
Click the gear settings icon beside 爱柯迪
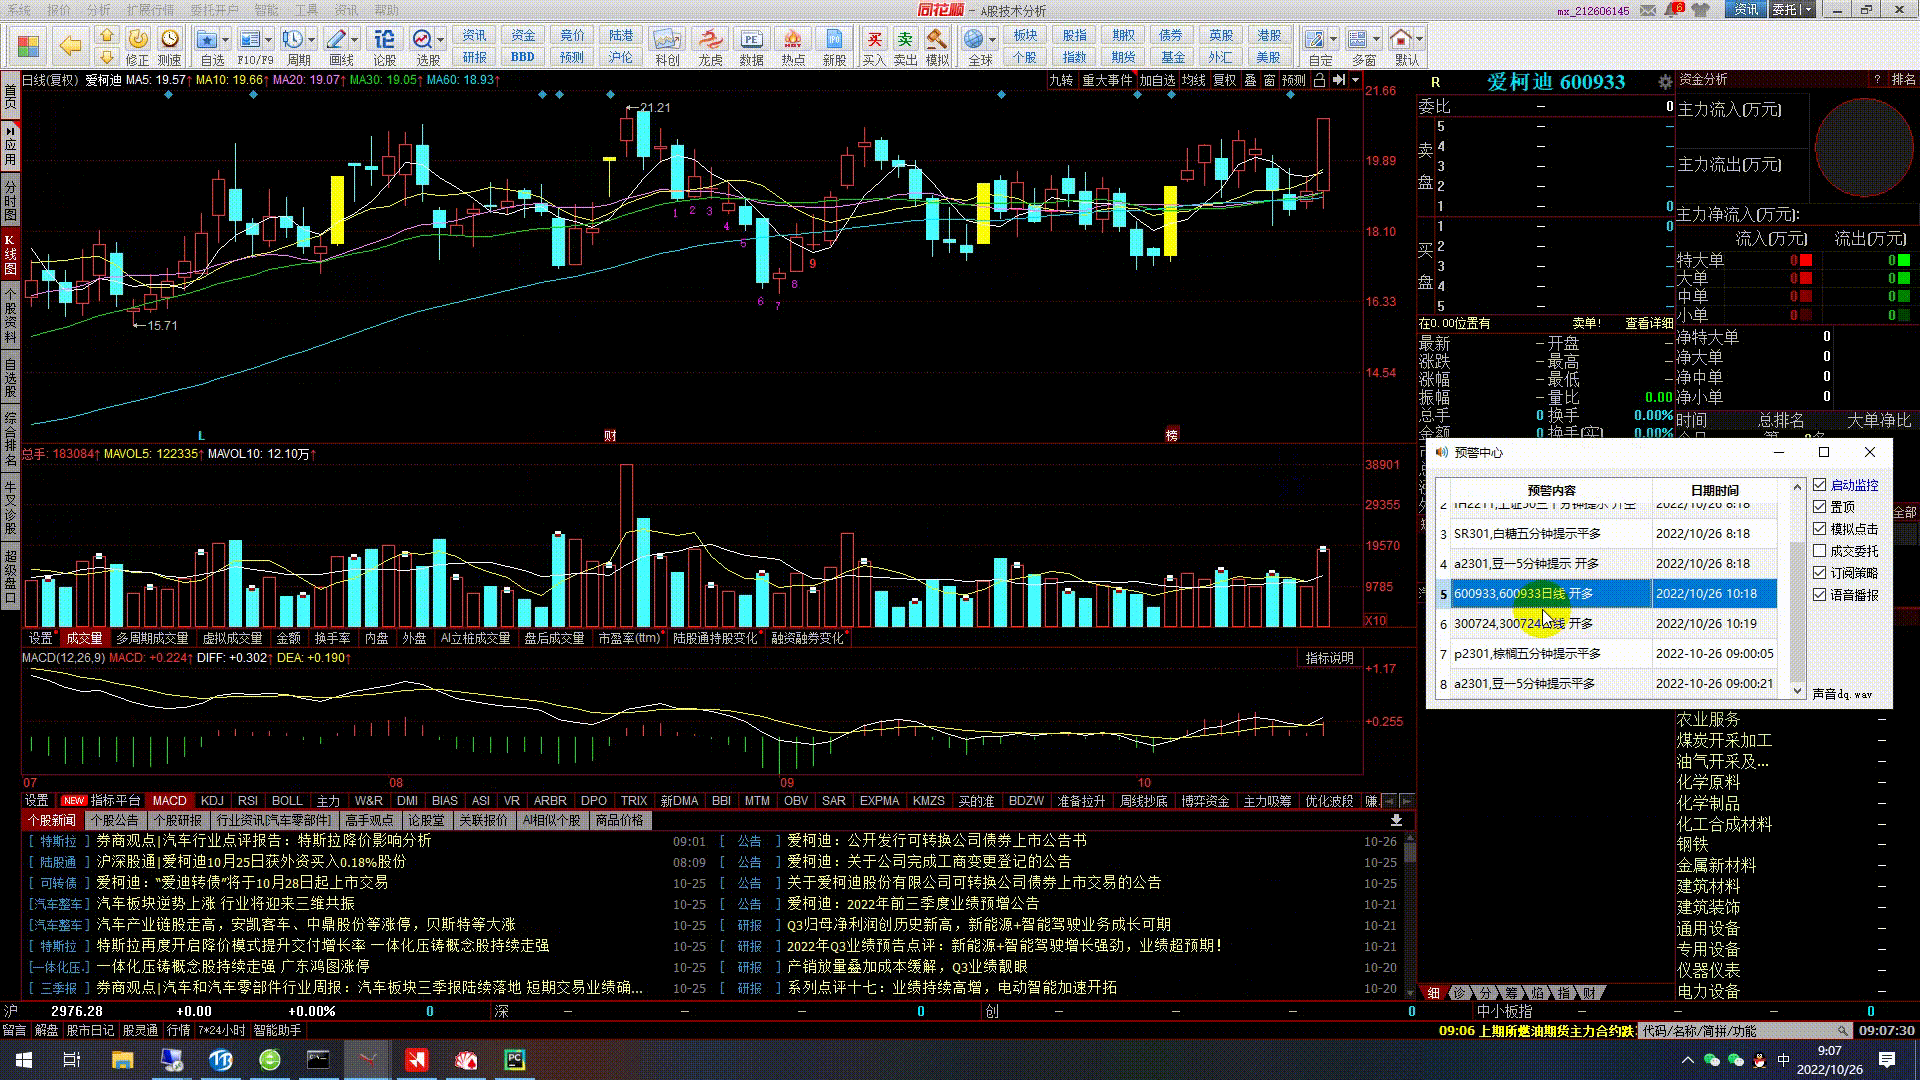pyautogui.click(x=1665, y=82)
